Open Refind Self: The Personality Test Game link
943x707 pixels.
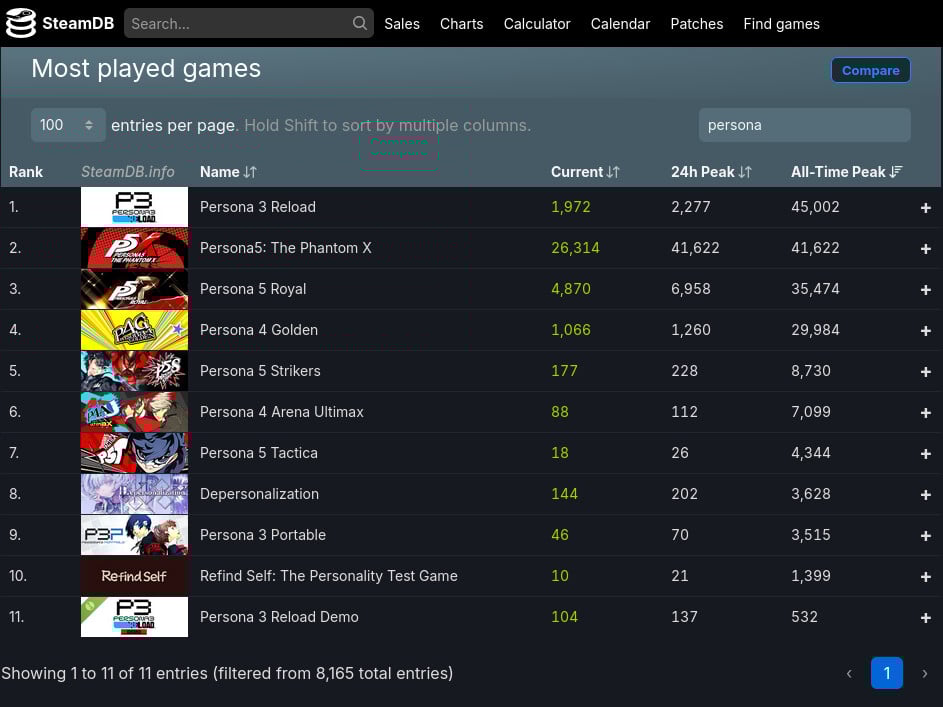point(328,576)
